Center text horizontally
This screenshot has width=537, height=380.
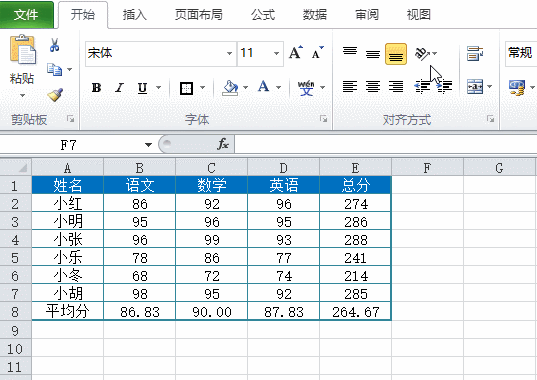pyautogui.click(x=373, y=86)
